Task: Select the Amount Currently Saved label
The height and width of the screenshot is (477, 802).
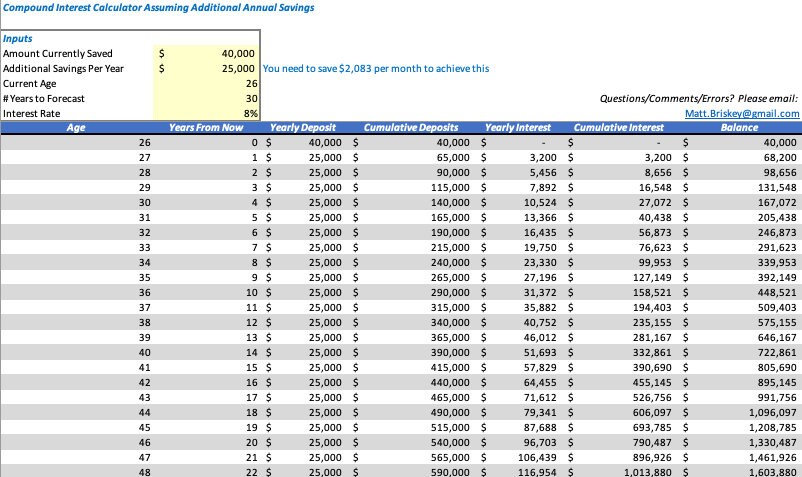Action: [57, 54]
